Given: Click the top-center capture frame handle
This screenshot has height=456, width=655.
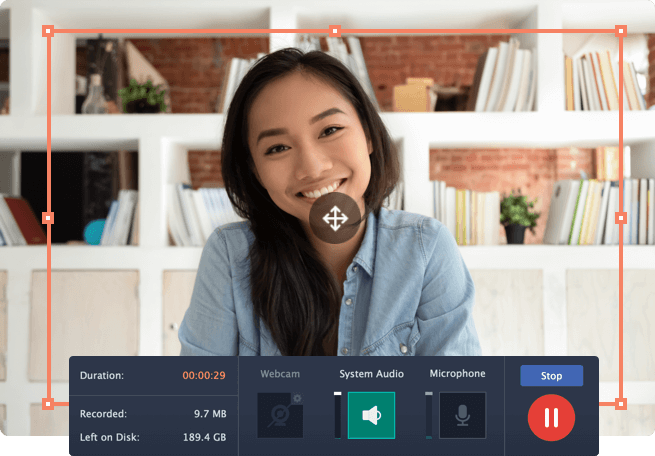Looking at the screenshot, I should (335, 31).
